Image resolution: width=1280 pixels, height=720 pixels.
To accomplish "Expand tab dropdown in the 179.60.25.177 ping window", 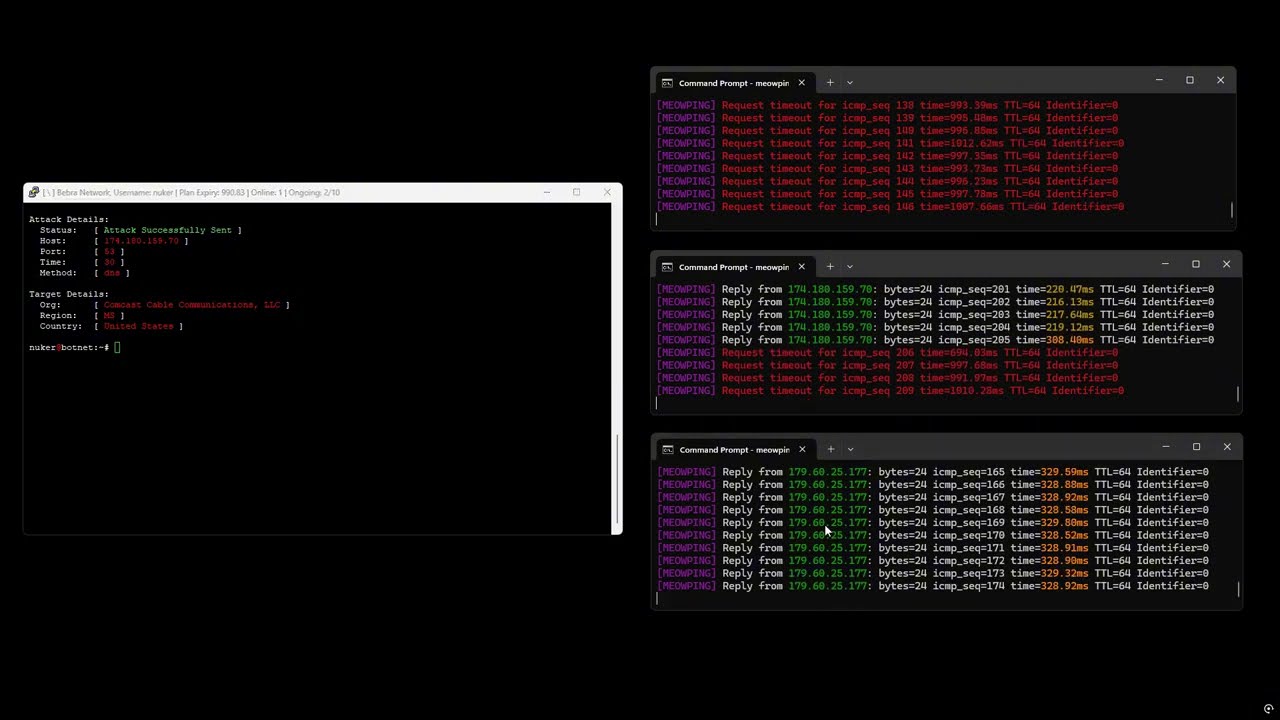I will 851,450.
